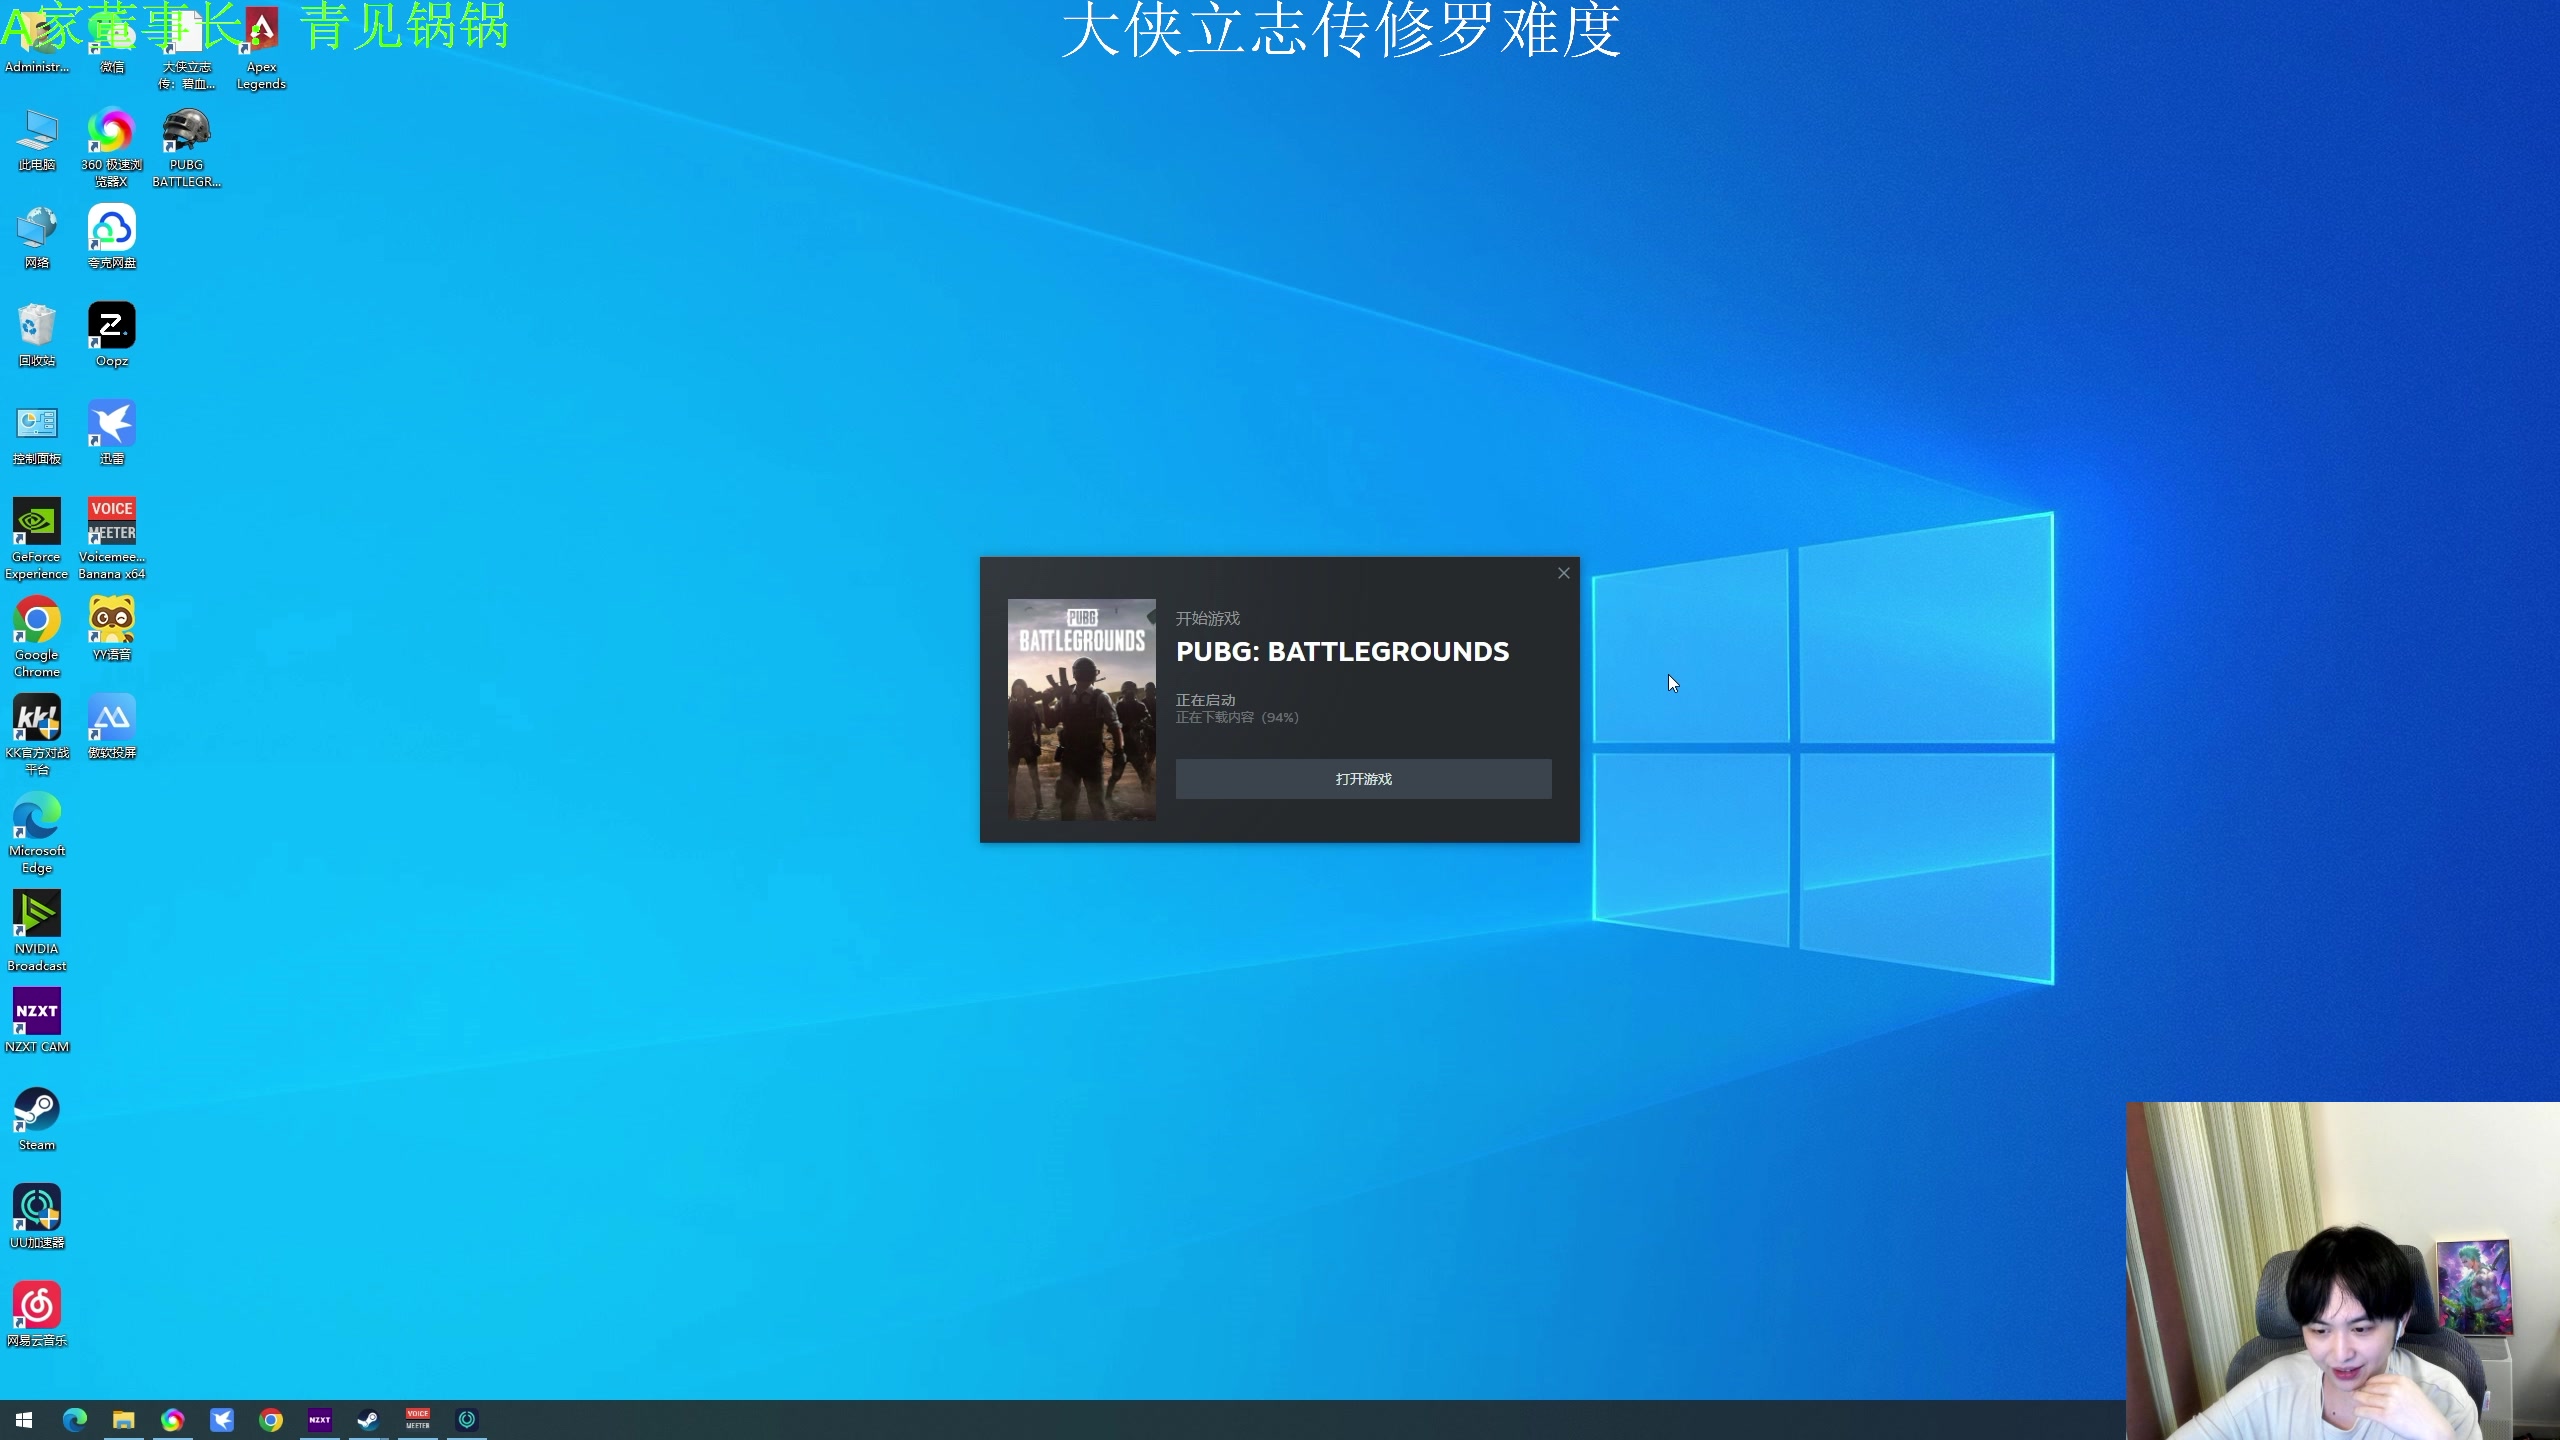Open the Microsoft Edge desktop shortcut
Screen dimensions: 2560x1440
pyautogui.click(x=37, y=834)
